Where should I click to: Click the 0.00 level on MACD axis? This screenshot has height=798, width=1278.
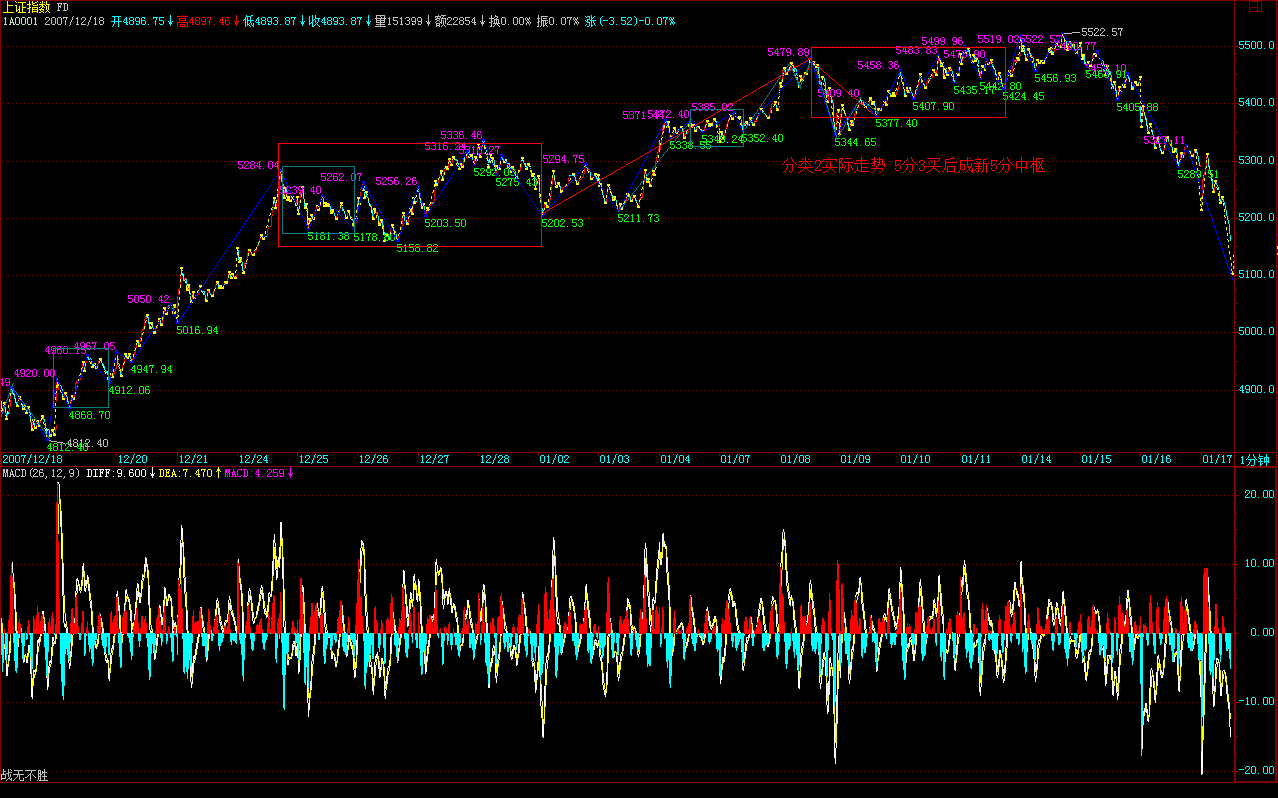click(x=1257, y=633)
